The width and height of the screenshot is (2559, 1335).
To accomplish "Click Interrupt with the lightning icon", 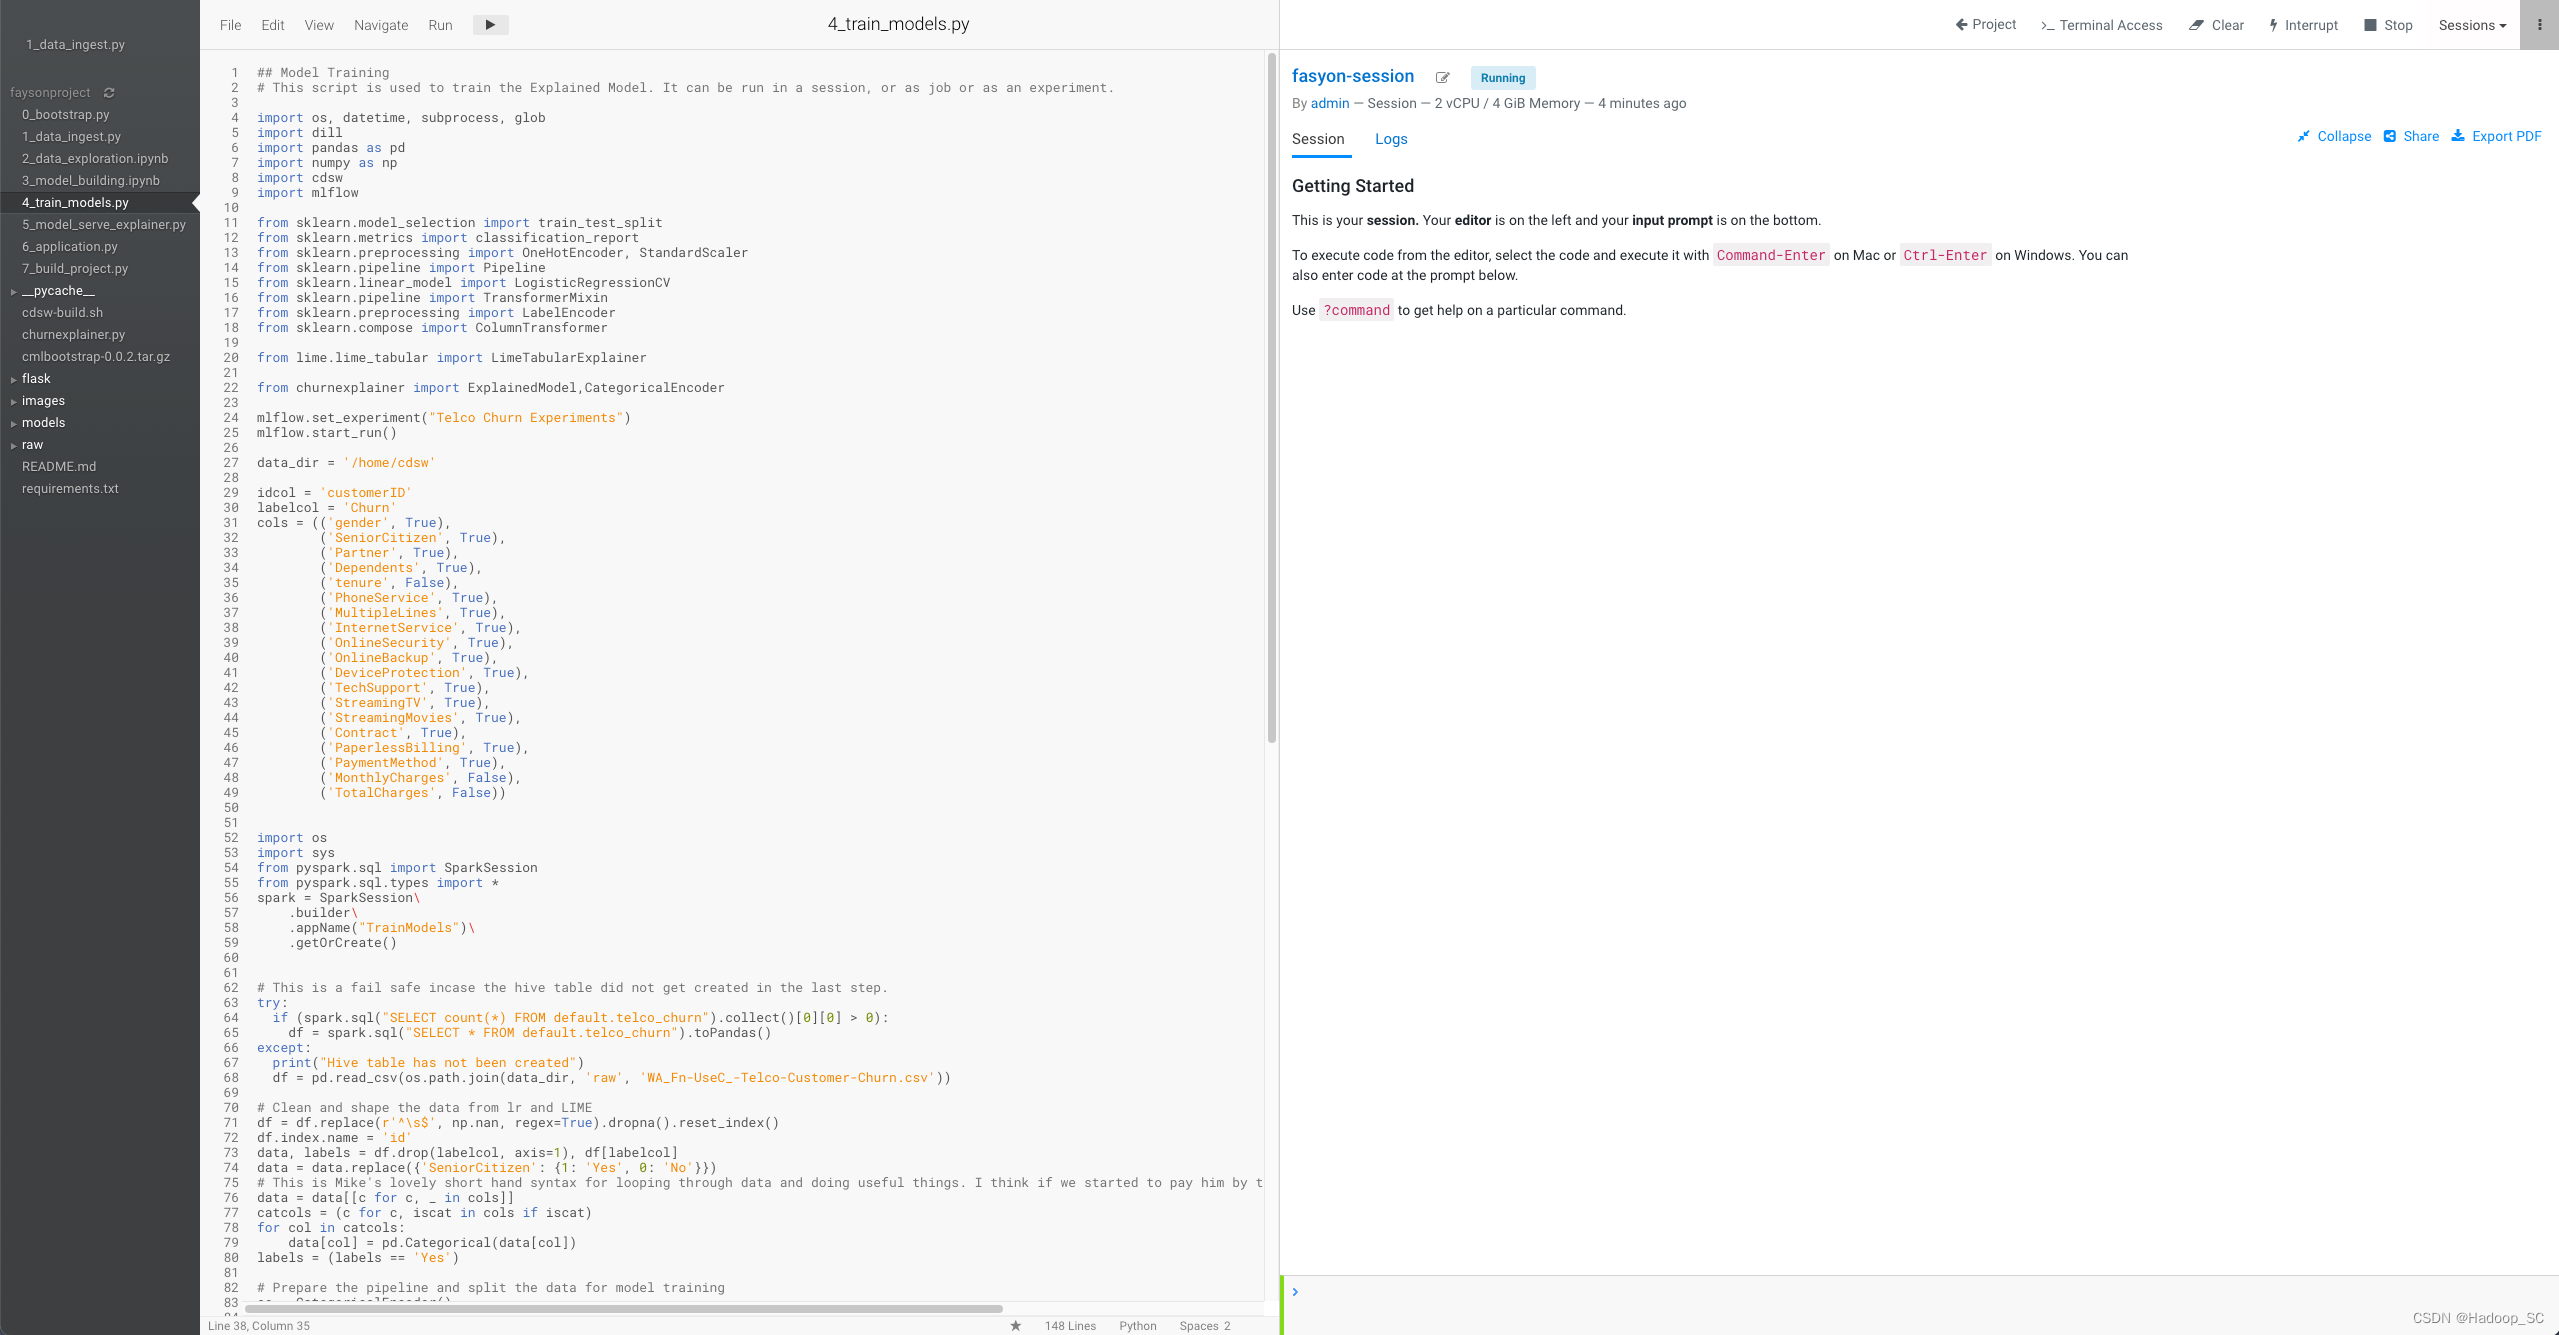I will (x=2303, y=25).
